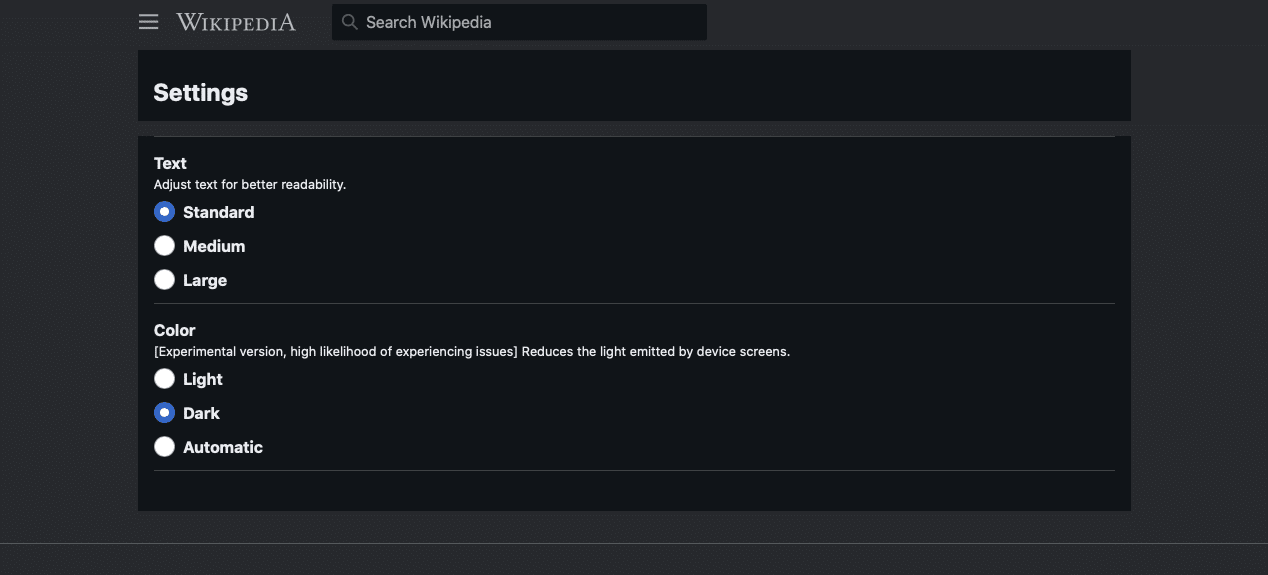The height and width of the screenshot is (575, 1268).
Task: Click the Wikipedia wordmark logo
Action: [x=236, y=22]
